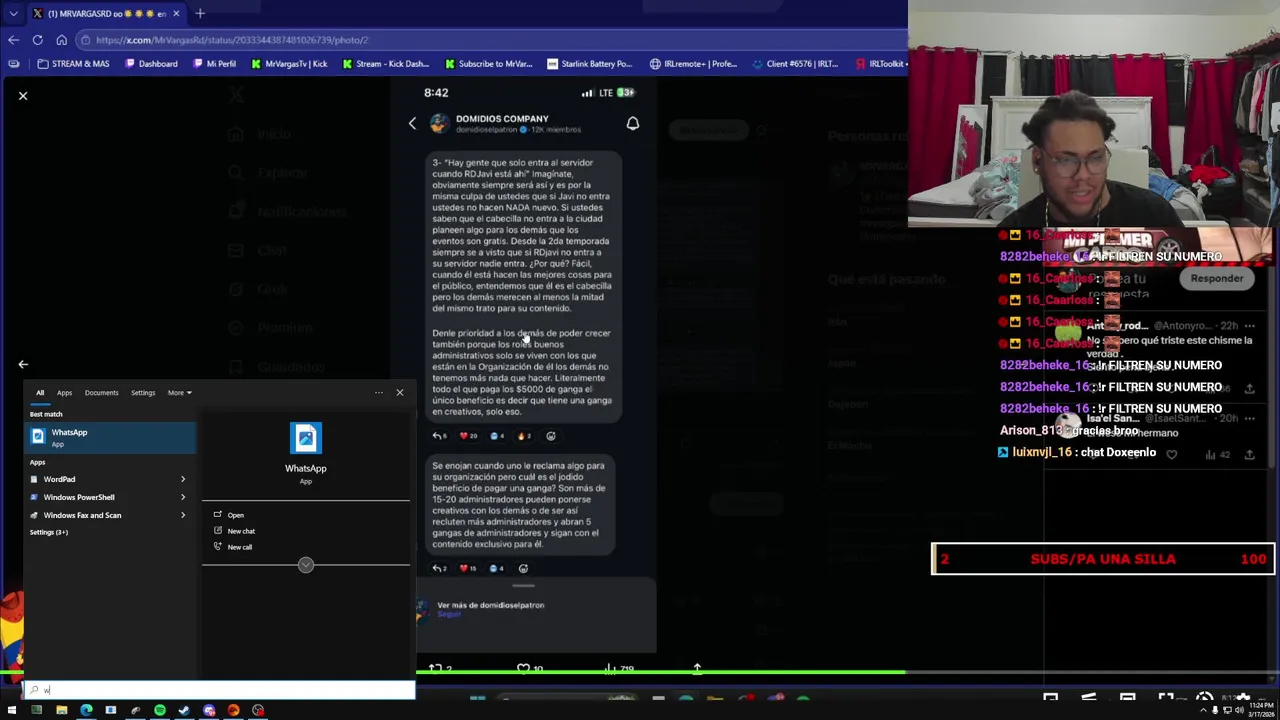Switch to the Settings search filter tab
Viewport: 1280px width, 720px height.
pyautogui.click(x=143, y=393)
